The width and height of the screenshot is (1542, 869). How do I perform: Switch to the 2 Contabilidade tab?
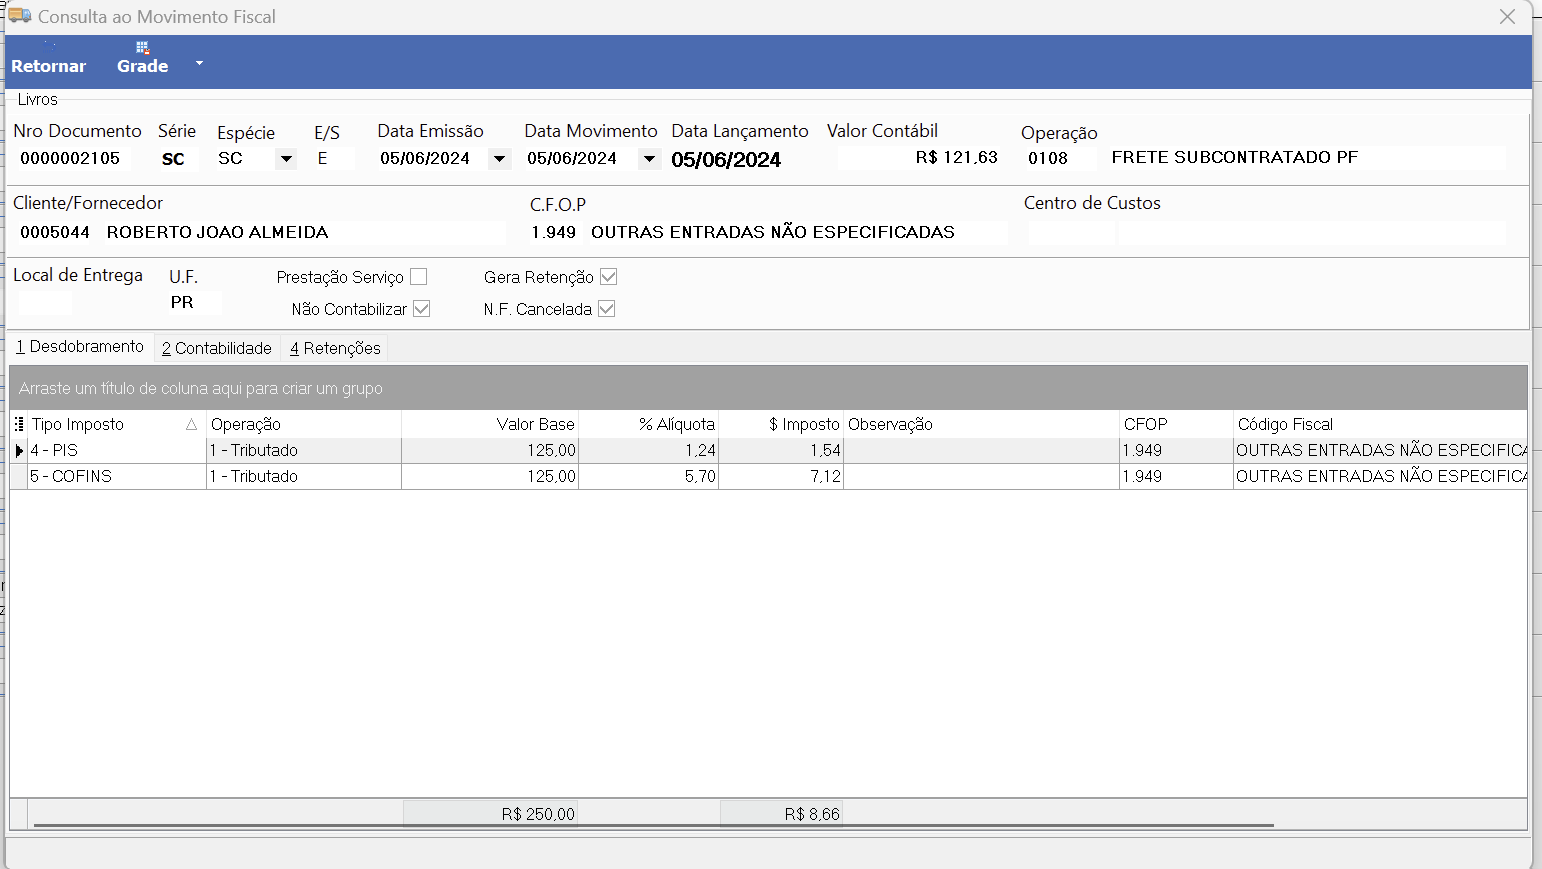click(217, 348)
